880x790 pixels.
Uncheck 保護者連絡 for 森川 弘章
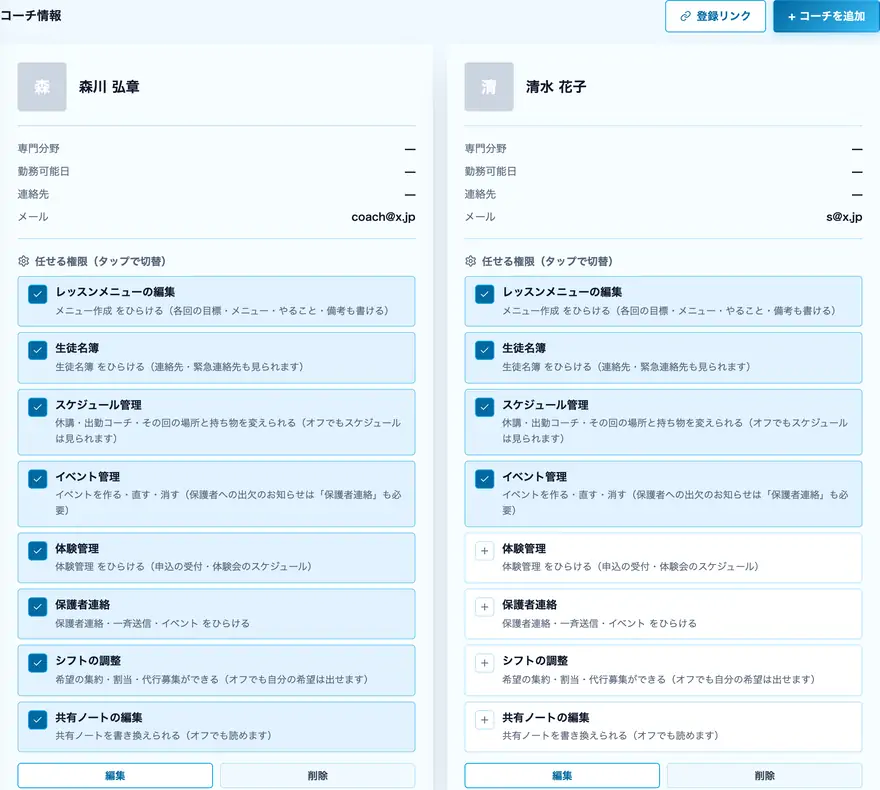(38, 607)
